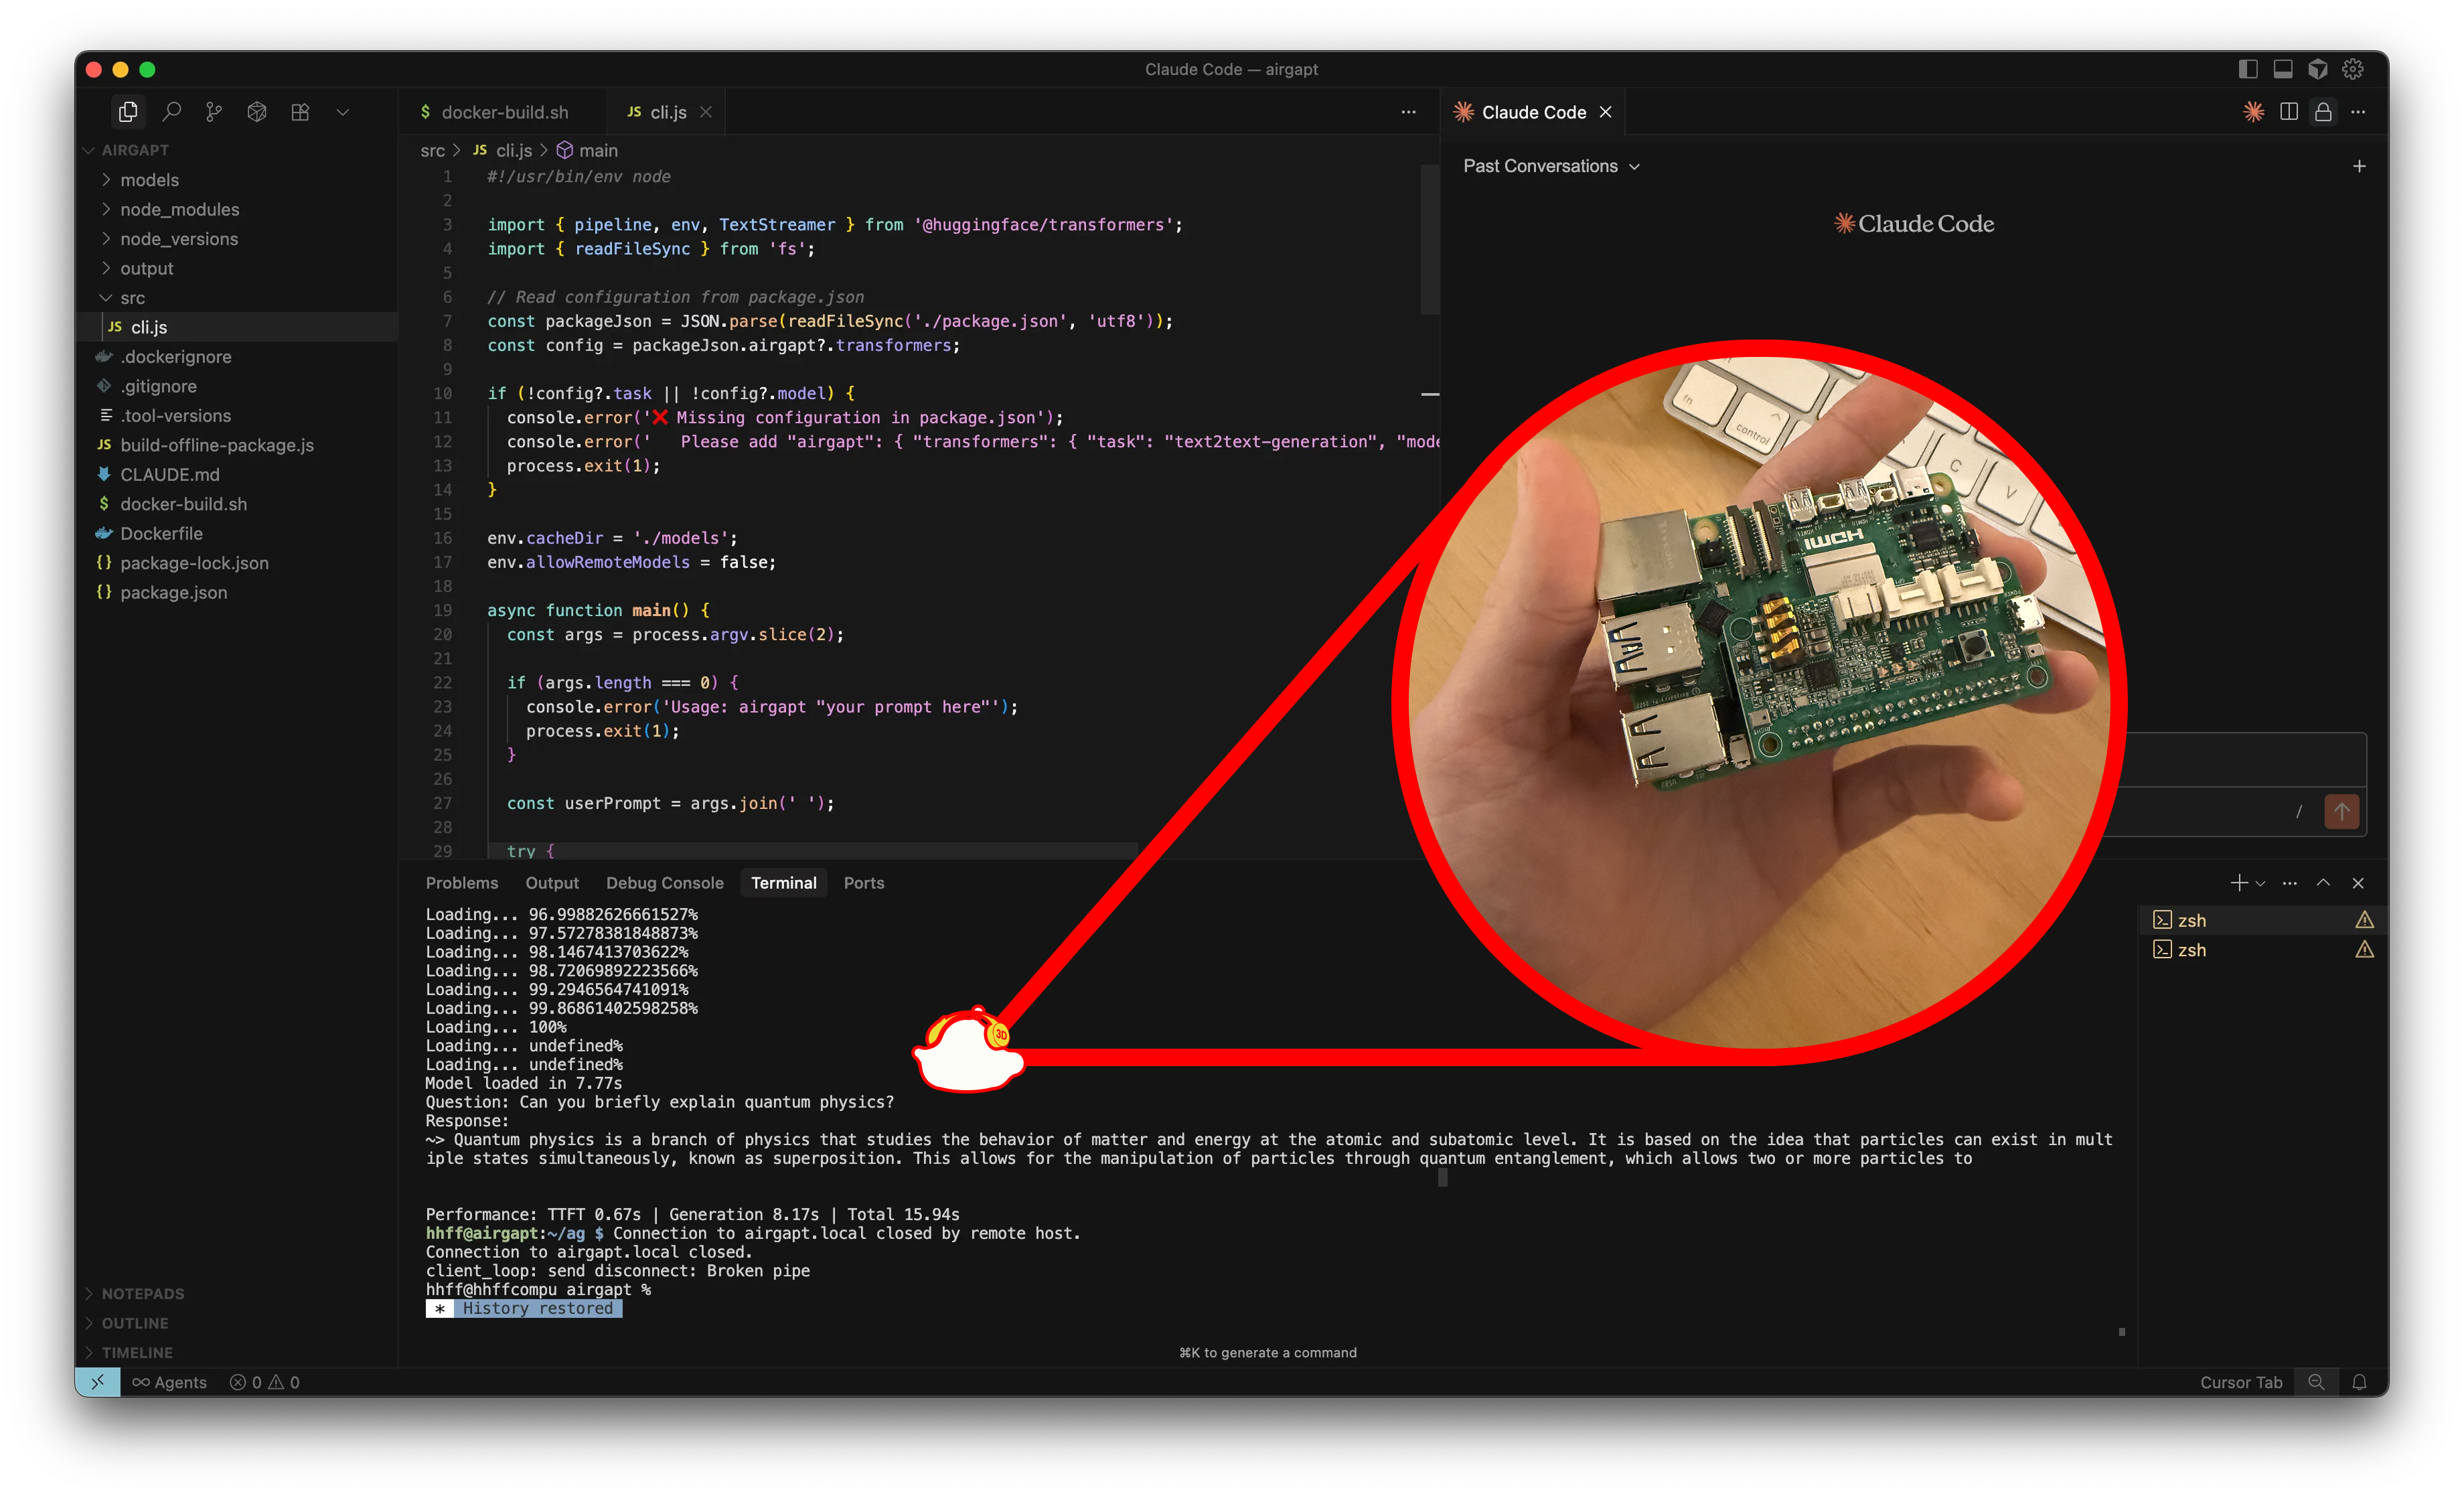Expand the Past Conversations dropdown

[1551, 166]
